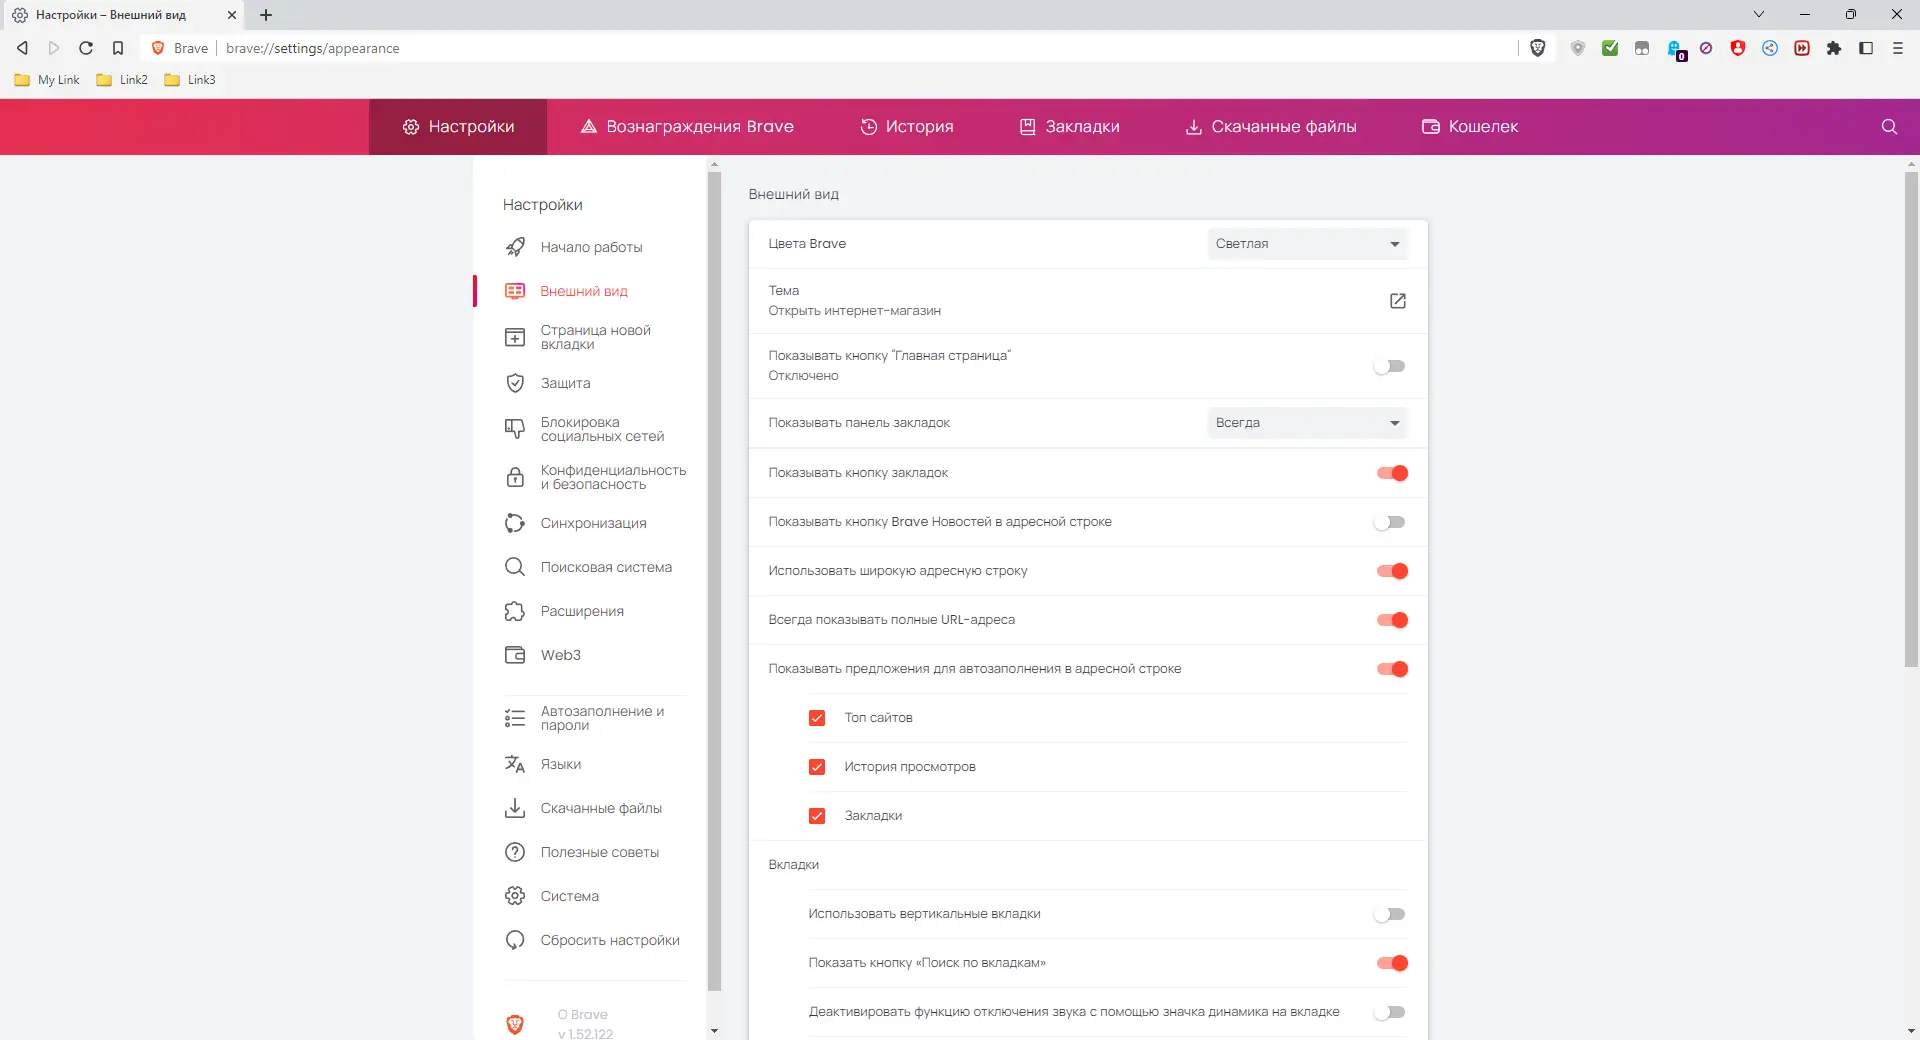Uncheck the Топ сайтов checkbox
Image resolution: width=1920 pixels, height=1040 pixels.
coord(817,718)
